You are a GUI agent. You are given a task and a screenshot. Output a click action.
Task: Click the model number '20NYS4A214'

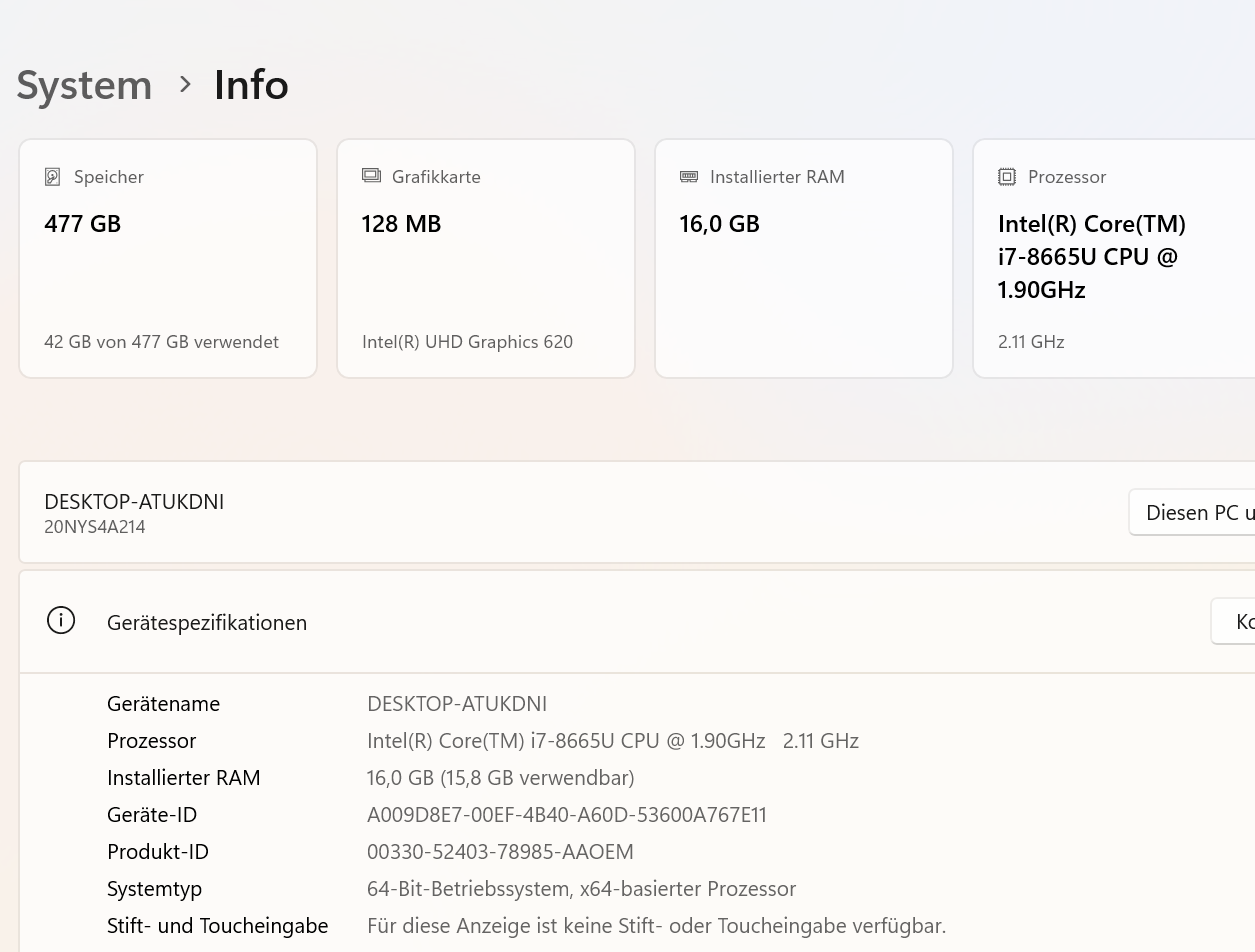(95, 527)
